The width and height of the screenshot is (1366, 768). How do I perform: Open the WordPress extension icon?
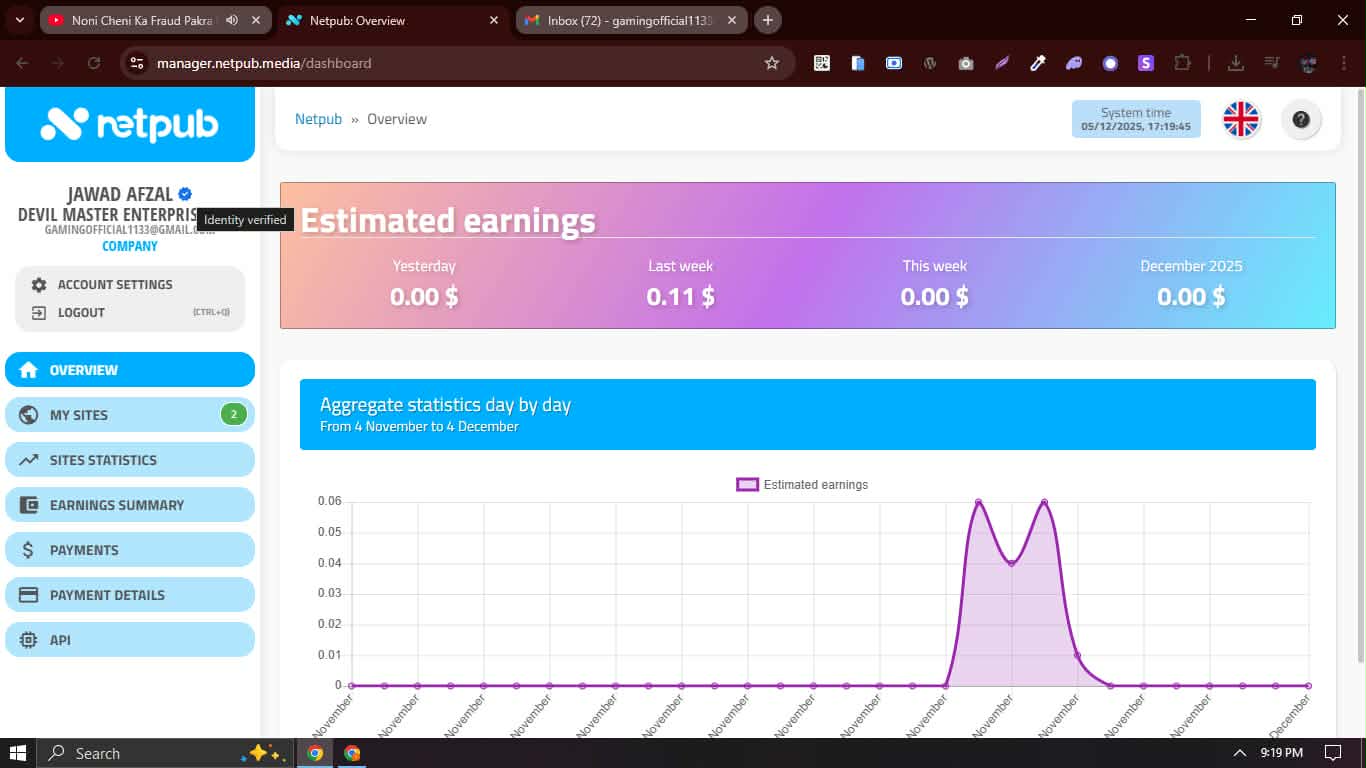point(930,63)
